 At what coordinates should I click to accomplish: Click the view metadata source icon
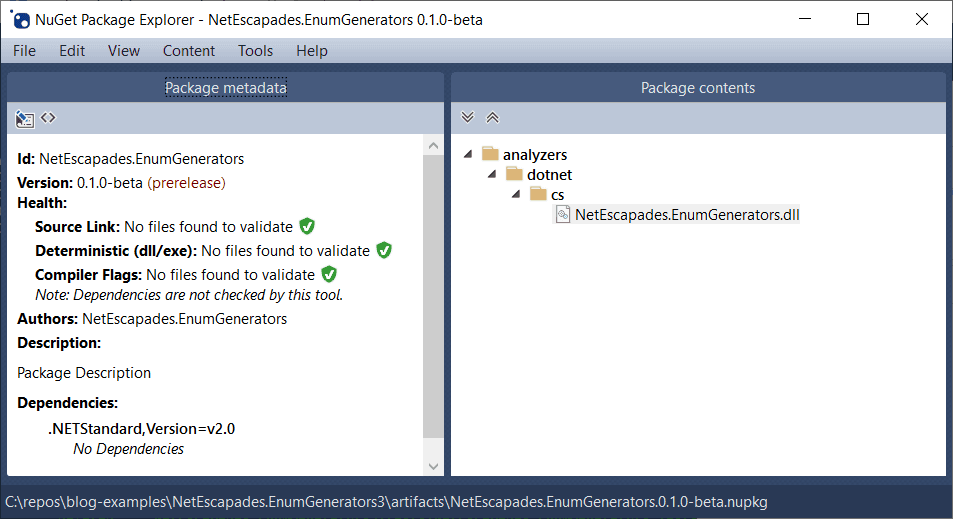pyautogui.click(x=48, y=118)
